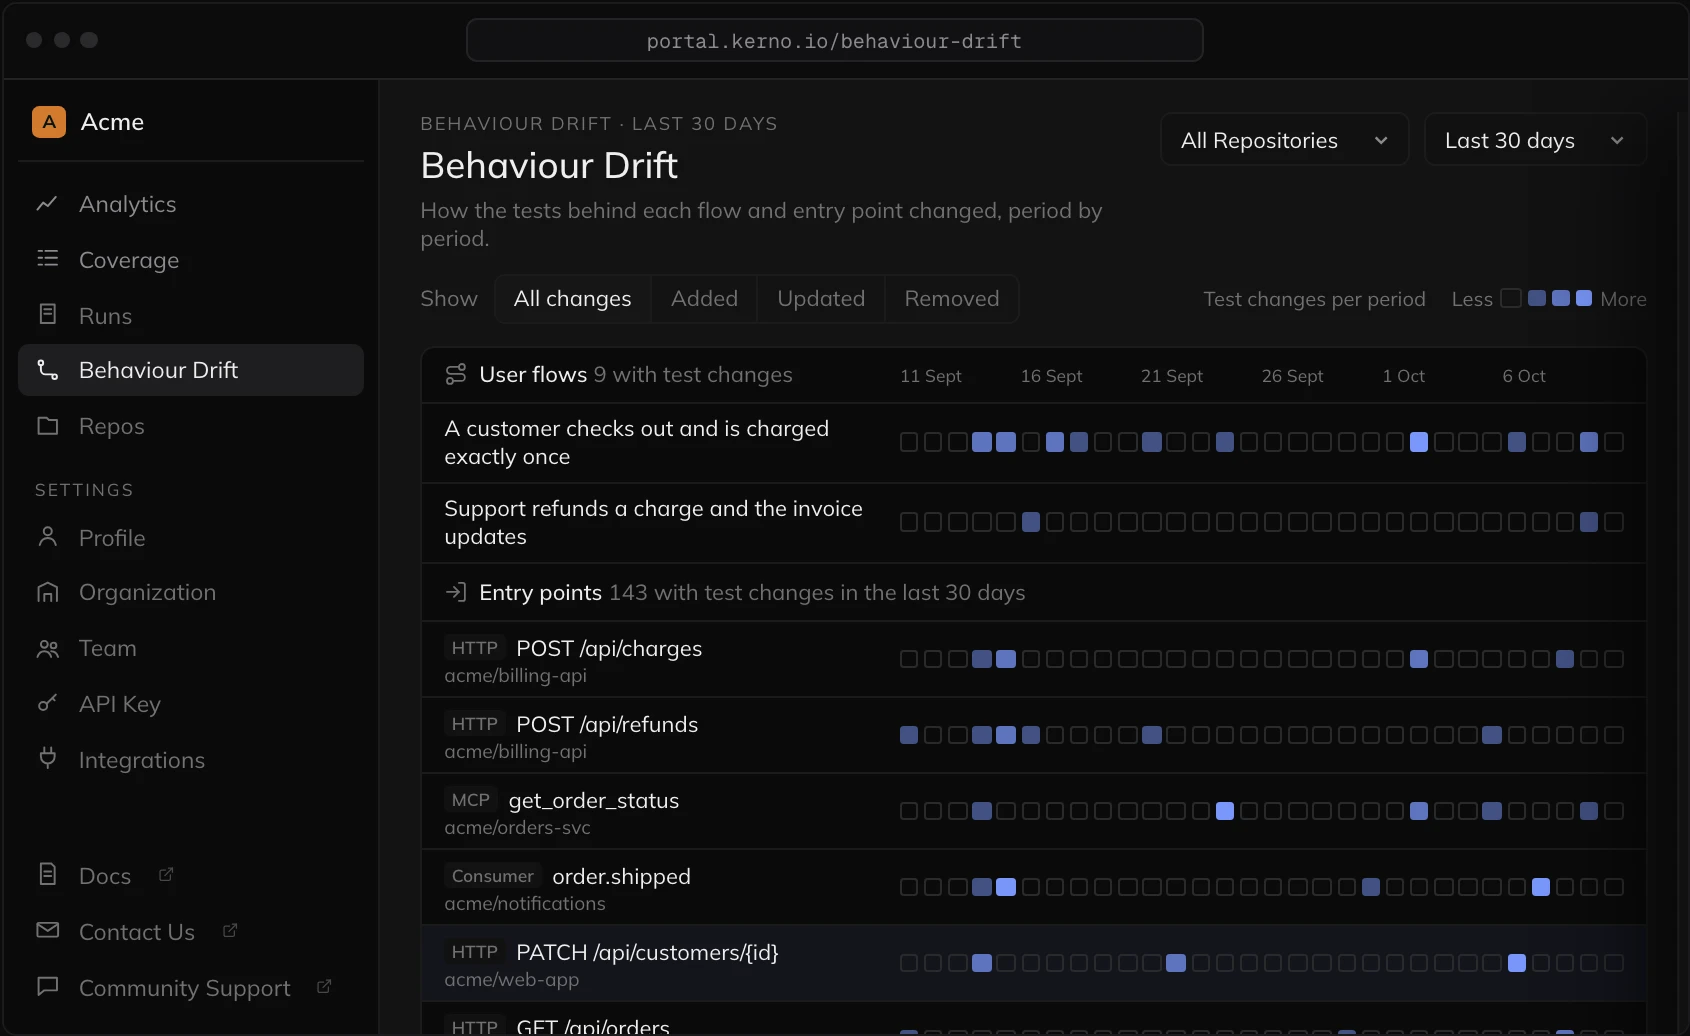Viewport: 1690px width, 1036px height.
Task: Open the Last 30 days dropdown
Action: (x=1534, y=140)
